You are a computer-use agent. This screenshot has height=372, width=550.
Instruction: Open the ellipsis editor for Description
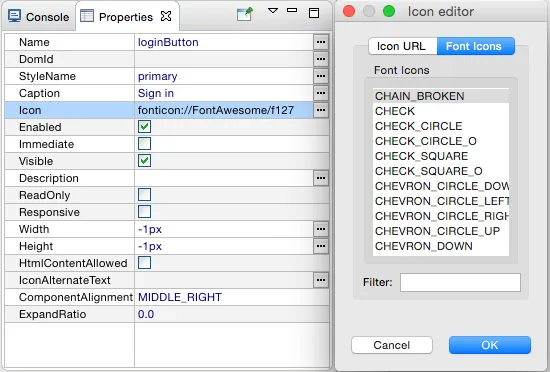coord(321,178)
